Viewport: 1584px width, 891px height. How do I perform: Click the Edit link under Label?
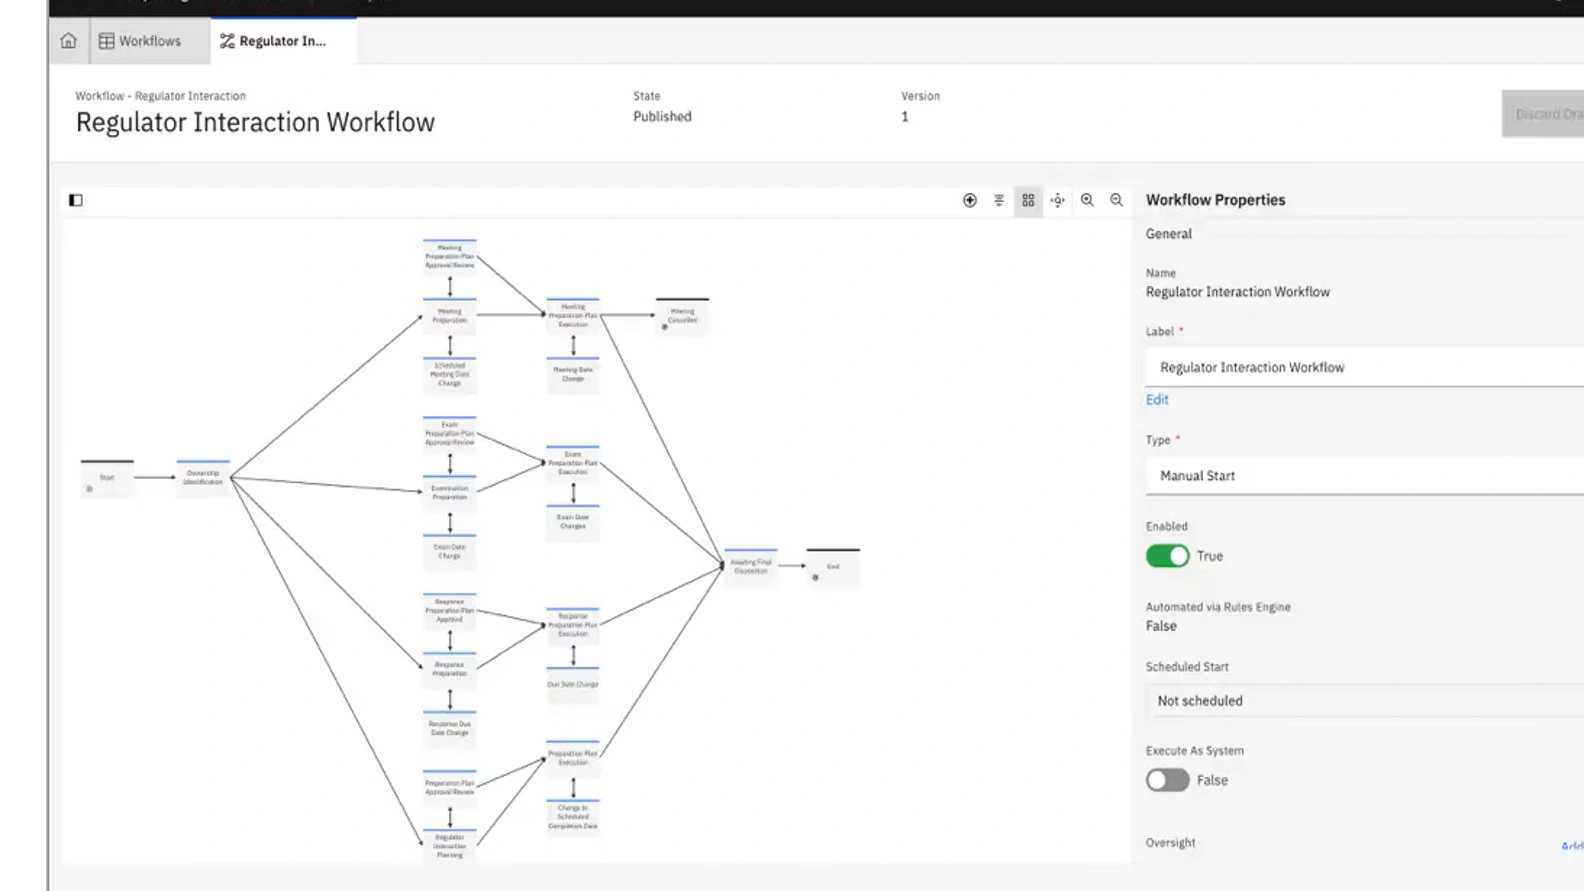(x=1157, y=399)
